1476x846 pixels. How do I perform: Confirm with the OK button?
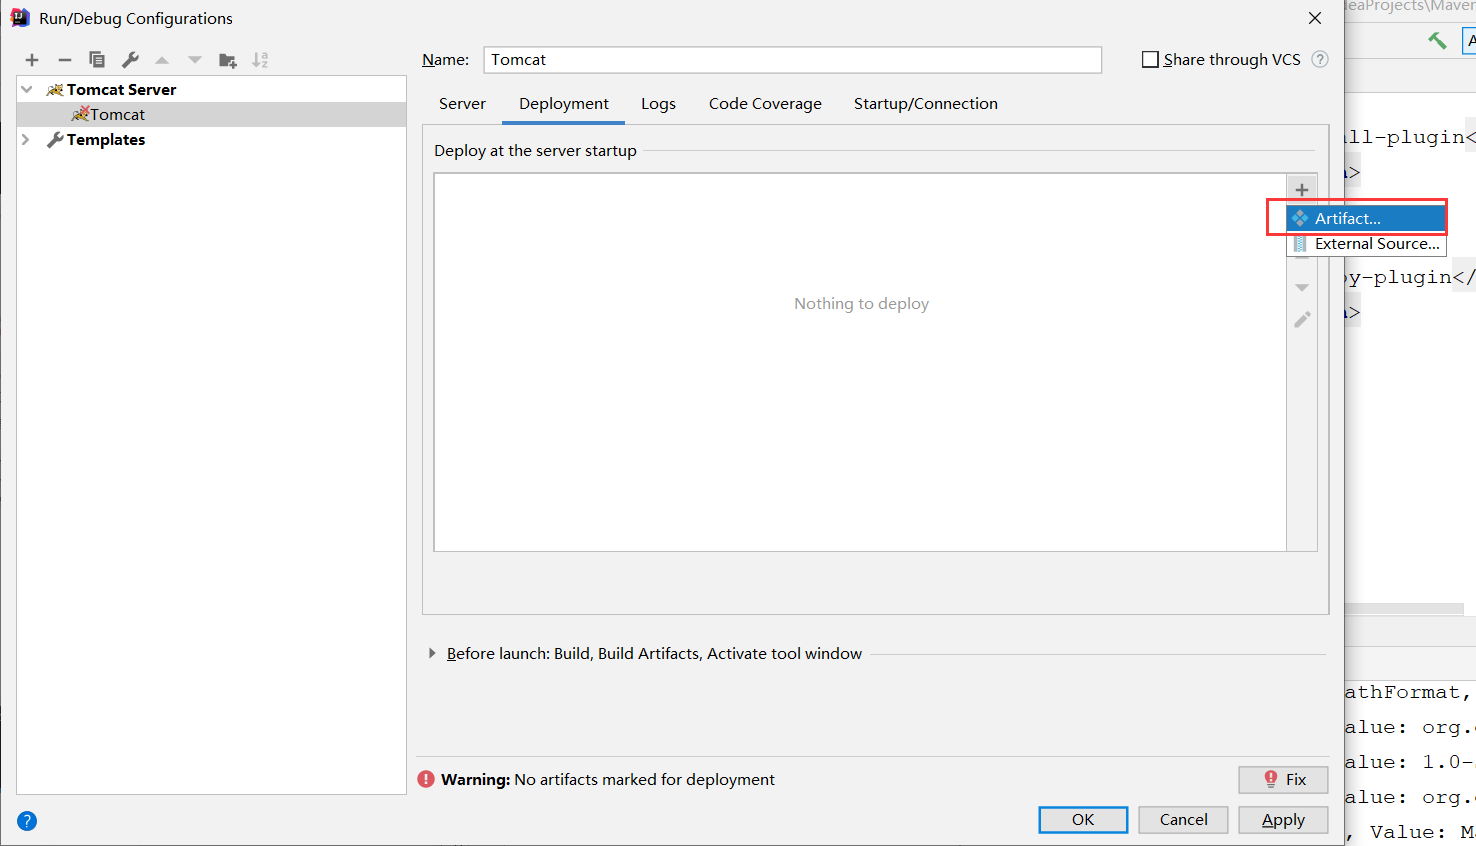[x=1083, y=820]
